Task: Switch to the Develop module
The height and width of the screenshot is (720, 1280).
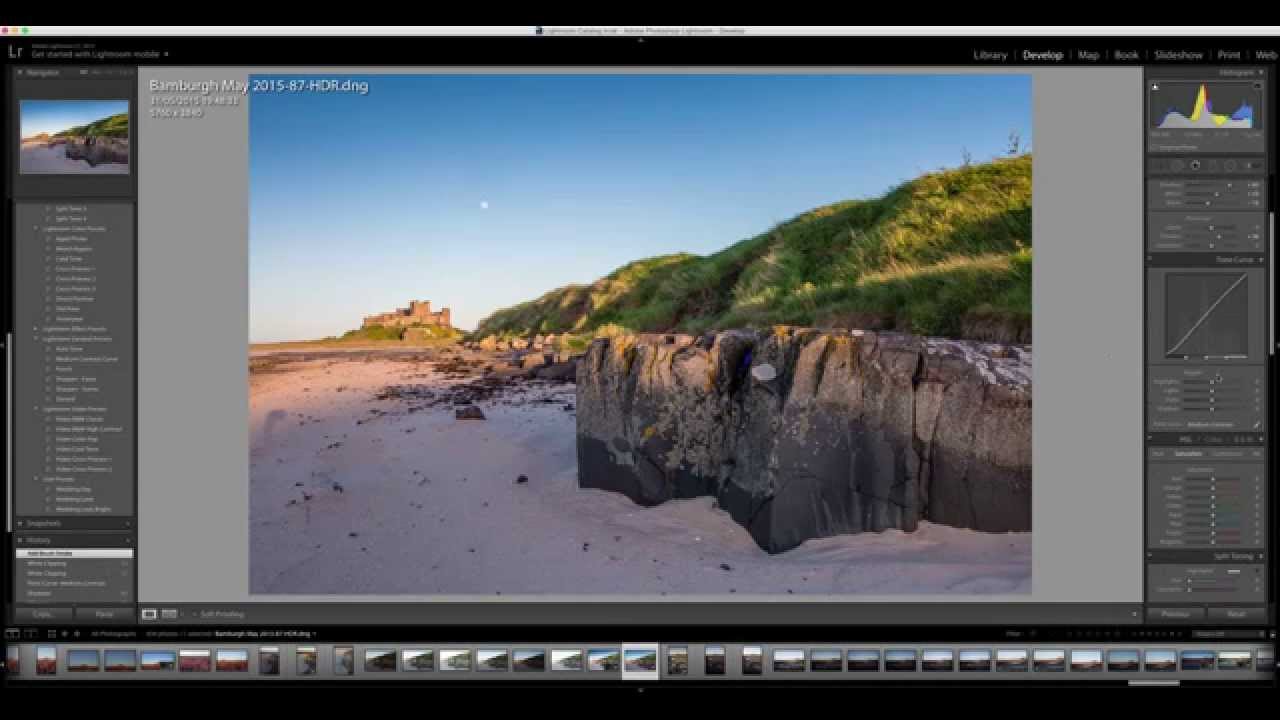Action: [x=1042, y=55]
